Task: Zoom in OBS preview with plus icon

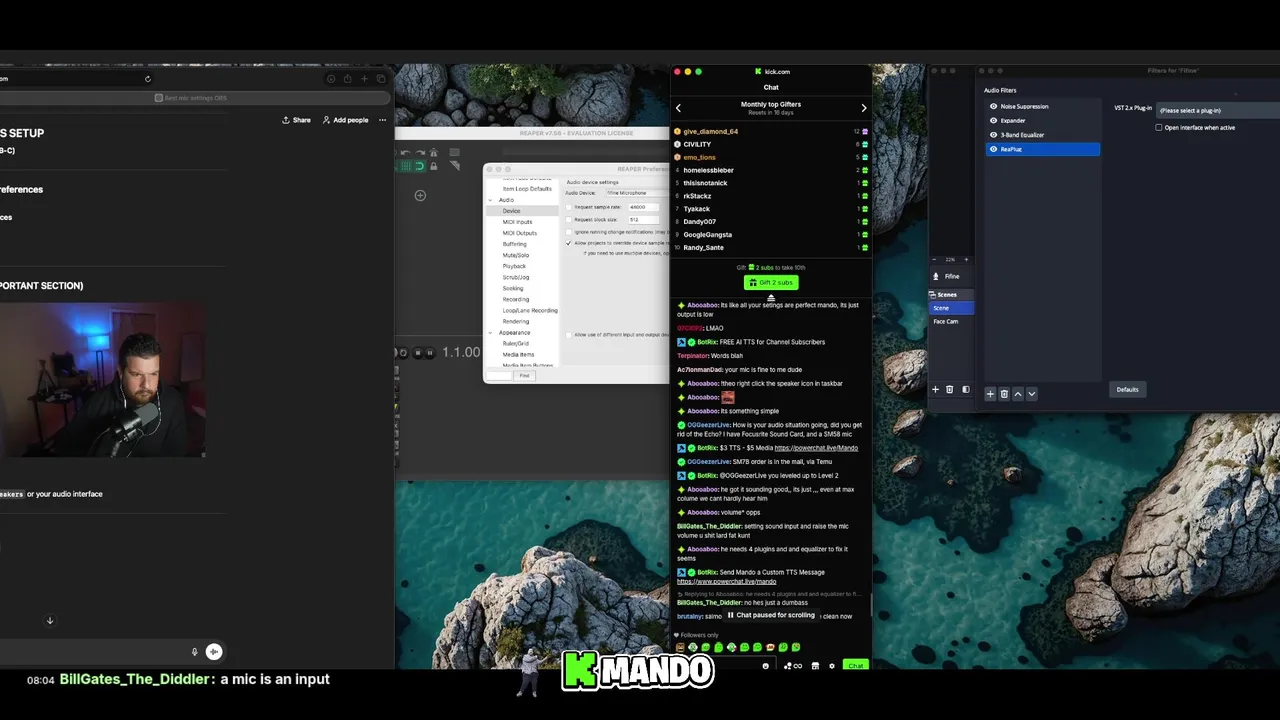Action: 966,259
